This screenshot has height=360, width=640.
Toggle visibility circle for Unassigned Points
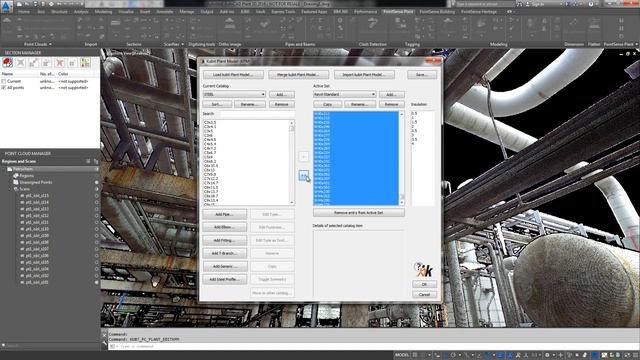[x=97, y=182]
